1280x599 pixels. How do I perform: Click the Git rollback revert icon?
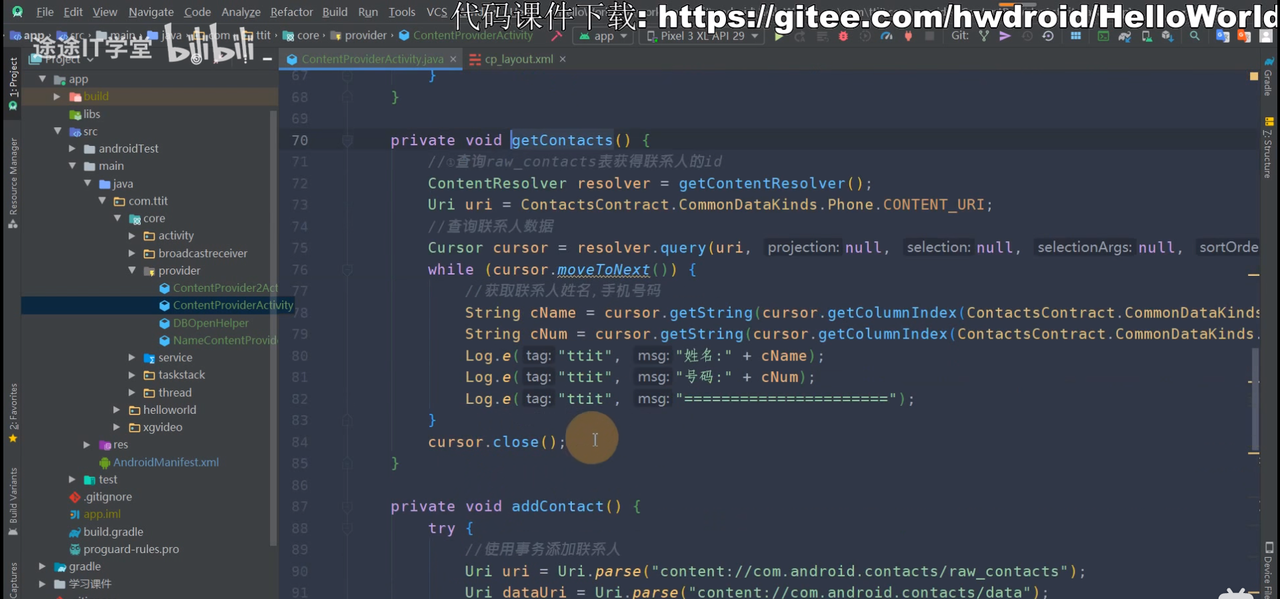click(1048, 36)
